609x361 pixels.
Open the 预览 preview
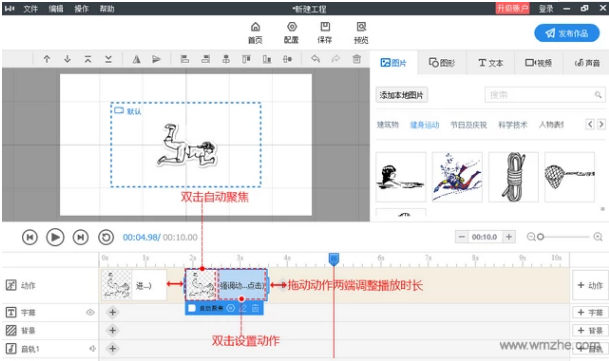pos(361,33)
